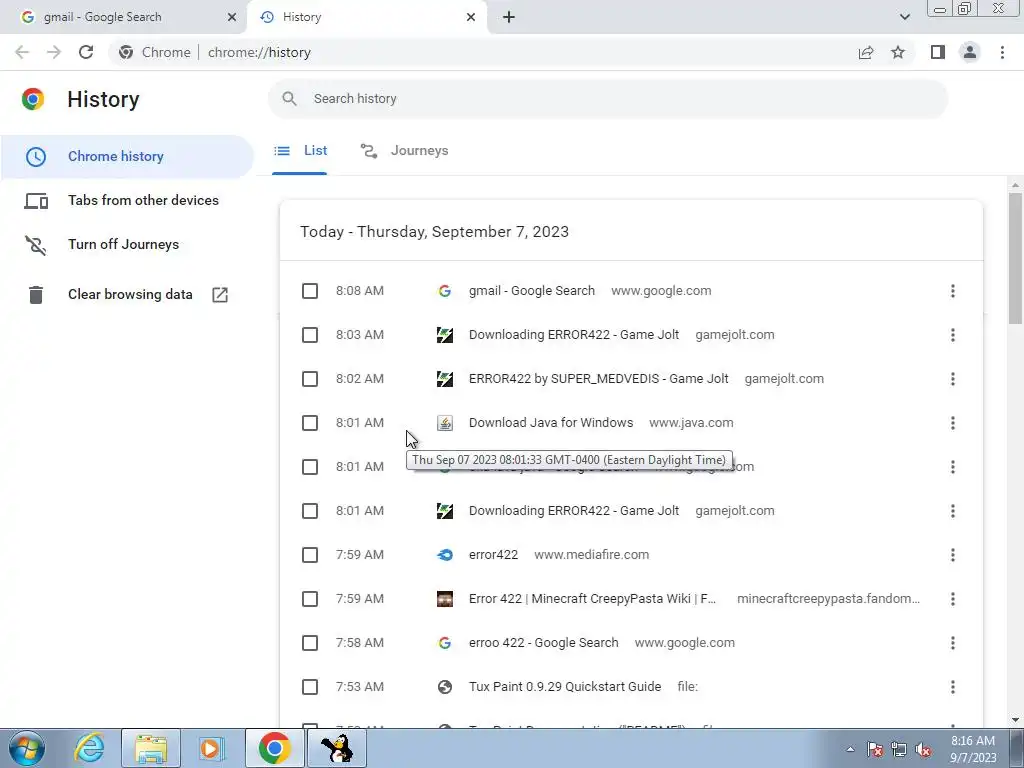Open the tab search chevron

pyautogui.click(x=904, y=17)
